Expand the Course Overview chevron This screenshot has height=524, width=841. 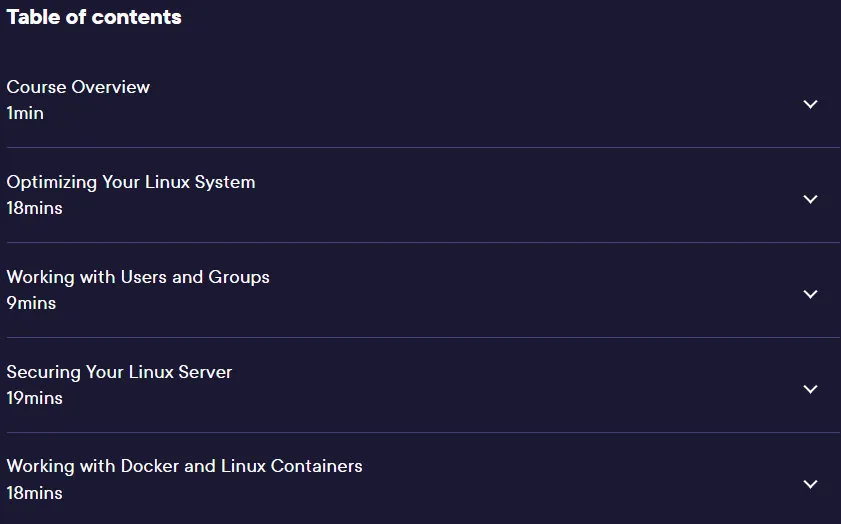810,104
